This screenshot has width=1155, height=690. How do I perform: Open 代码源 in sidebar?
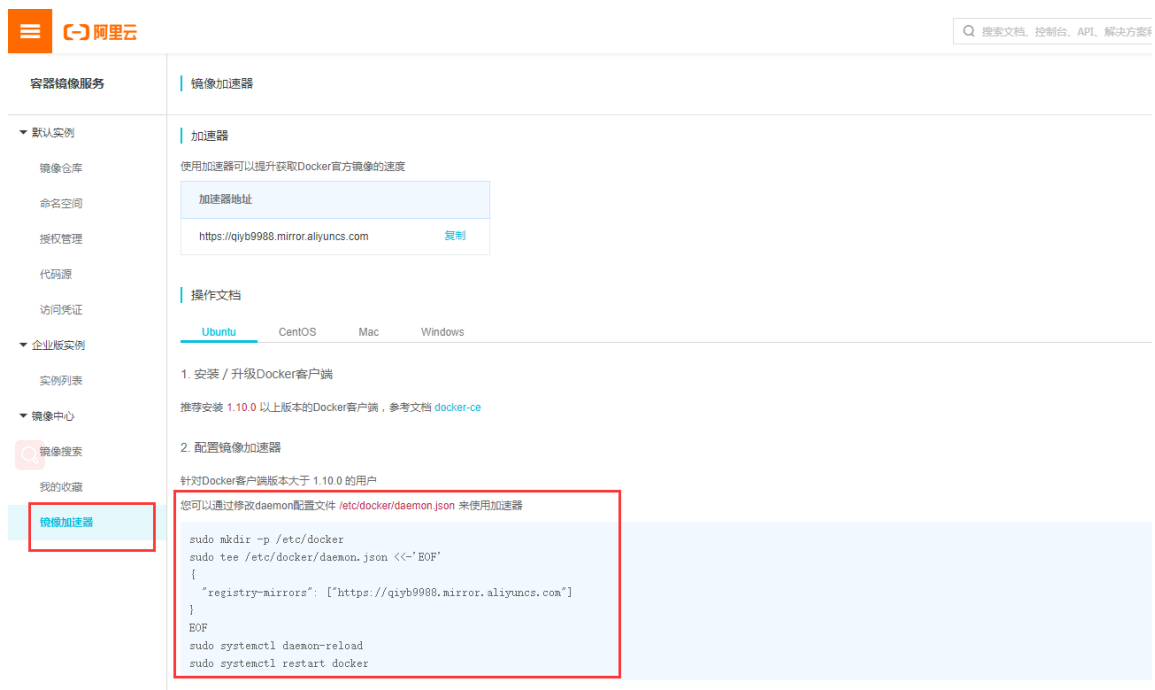56,274
